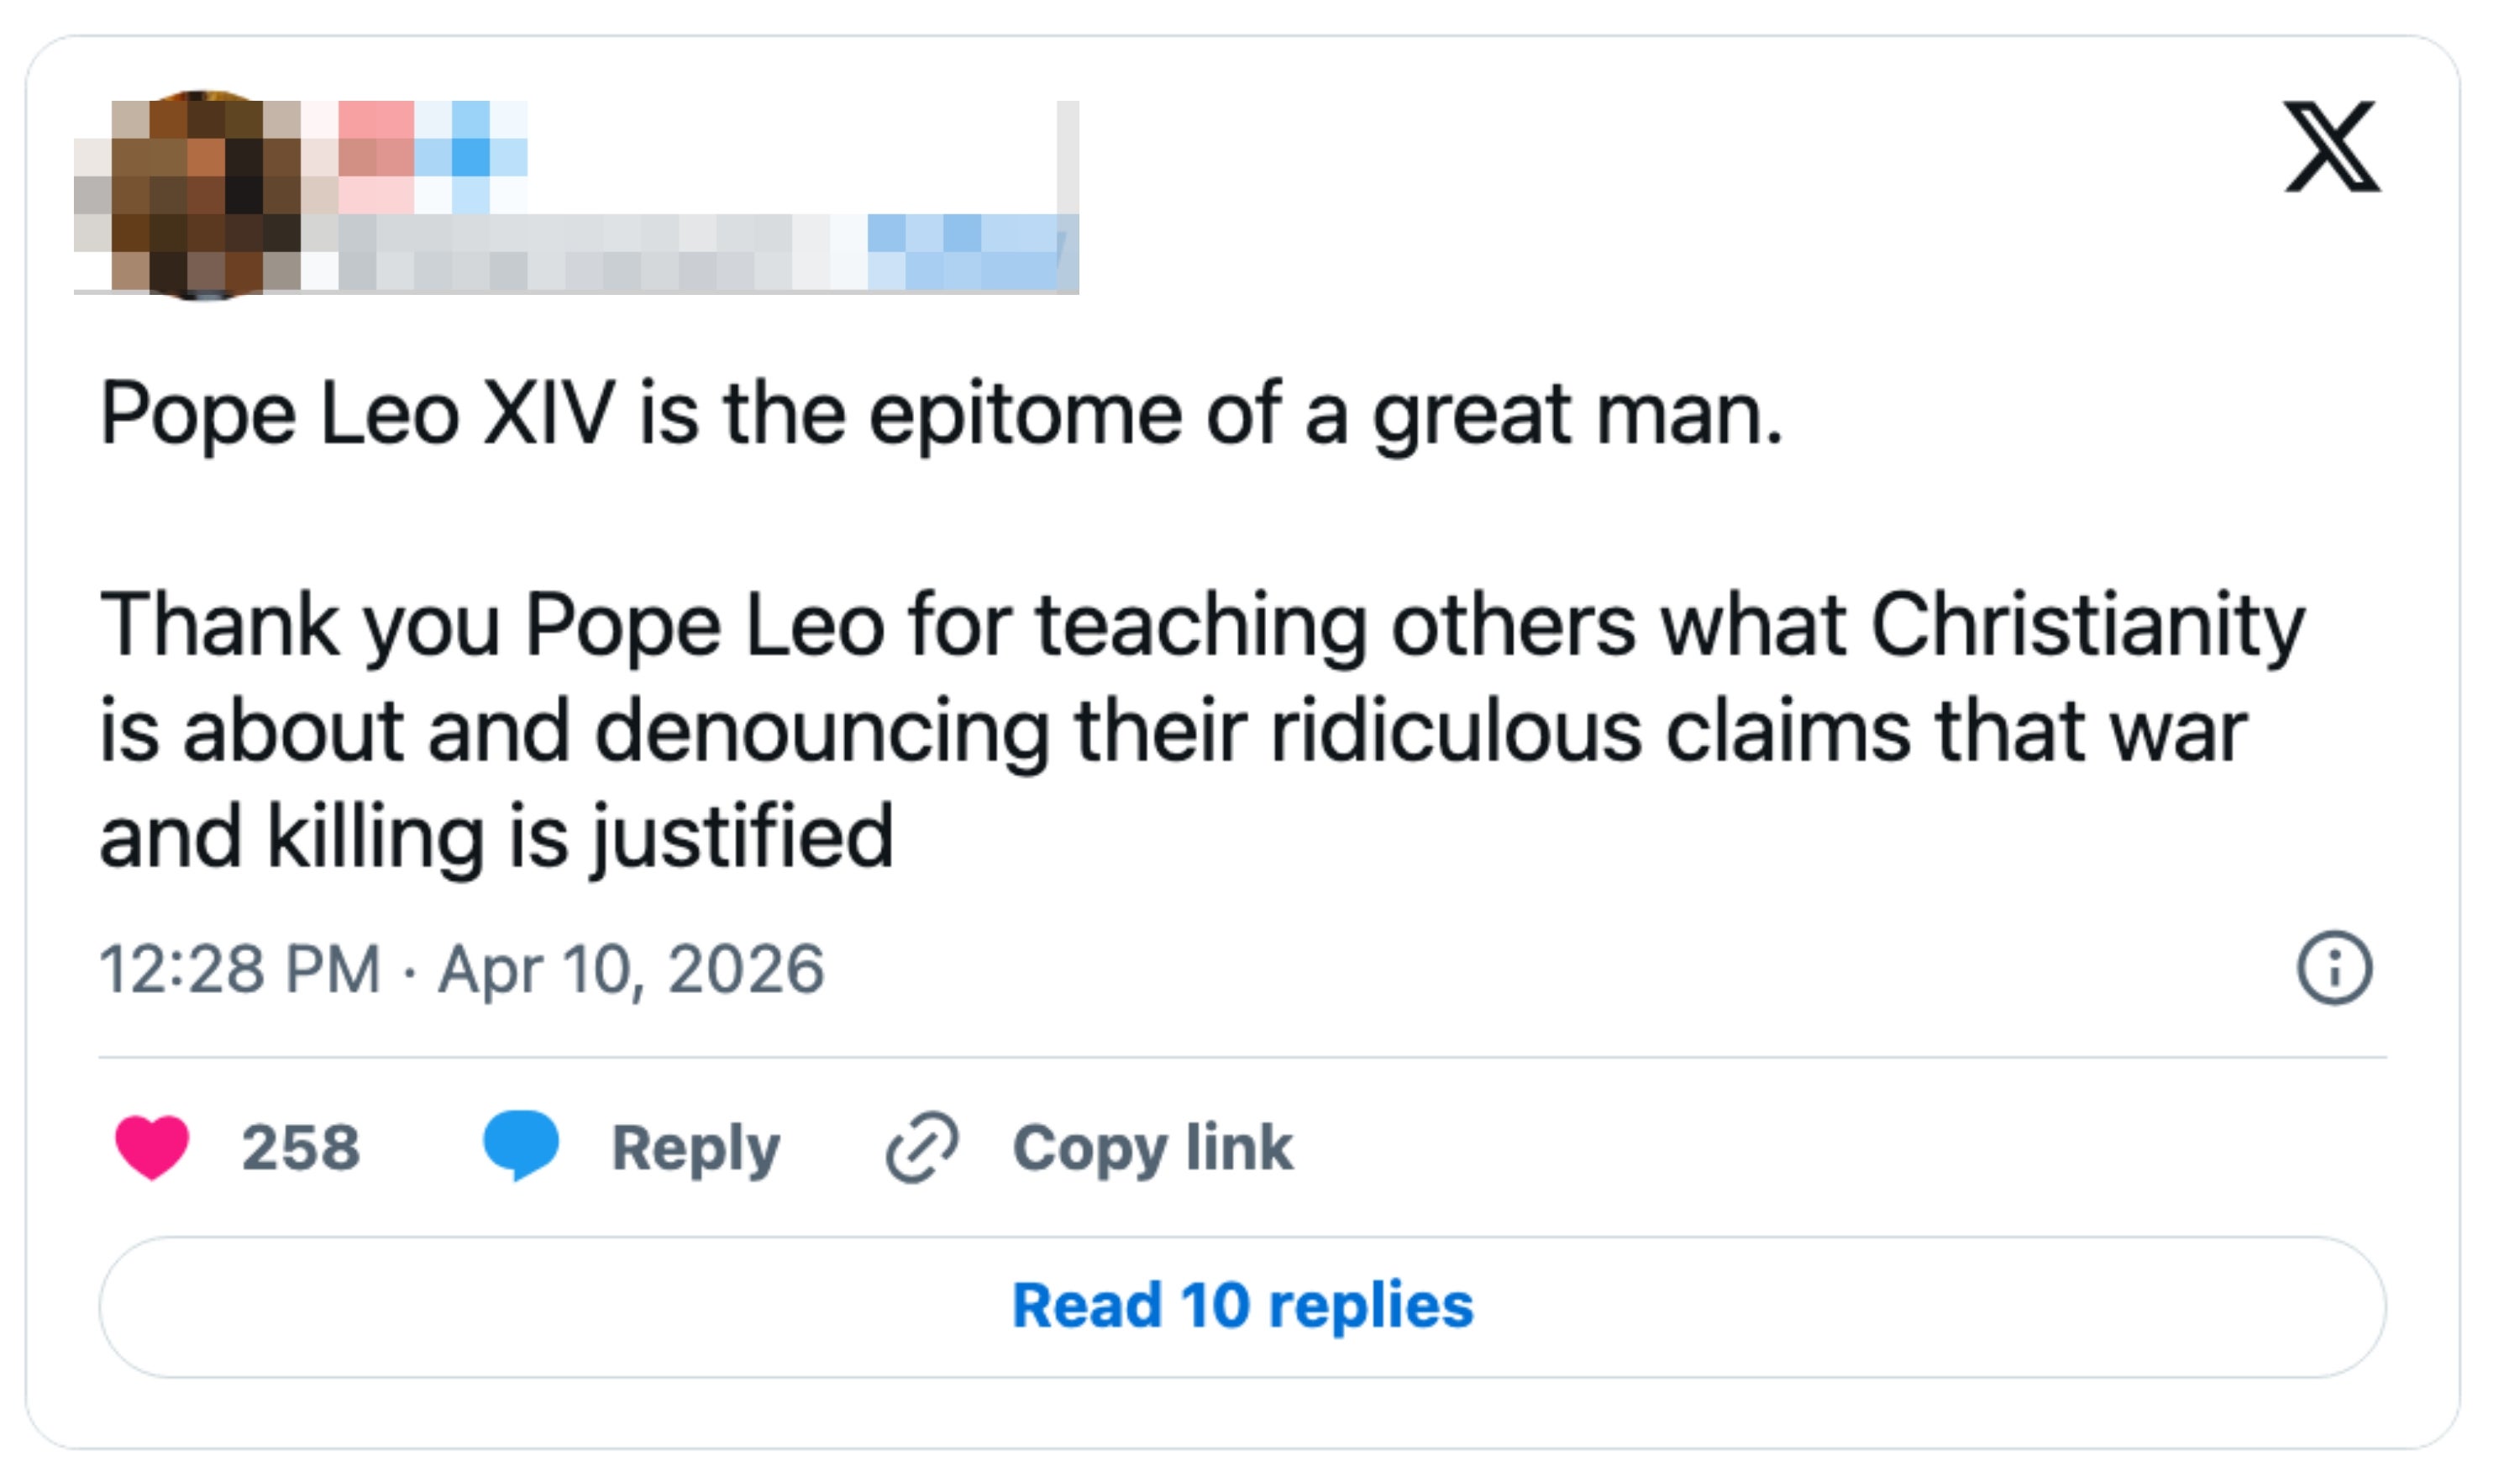This screenshot has height=1477, width=2520.
Task: Click the blue reply speech bubble icon
Action: 520,1144
